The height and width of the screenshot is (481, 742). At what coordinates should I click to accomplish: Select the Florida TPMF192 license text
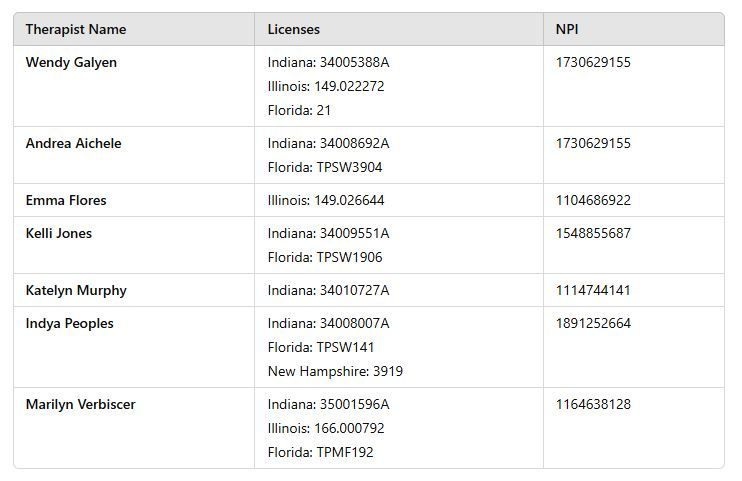click(320, 452)
